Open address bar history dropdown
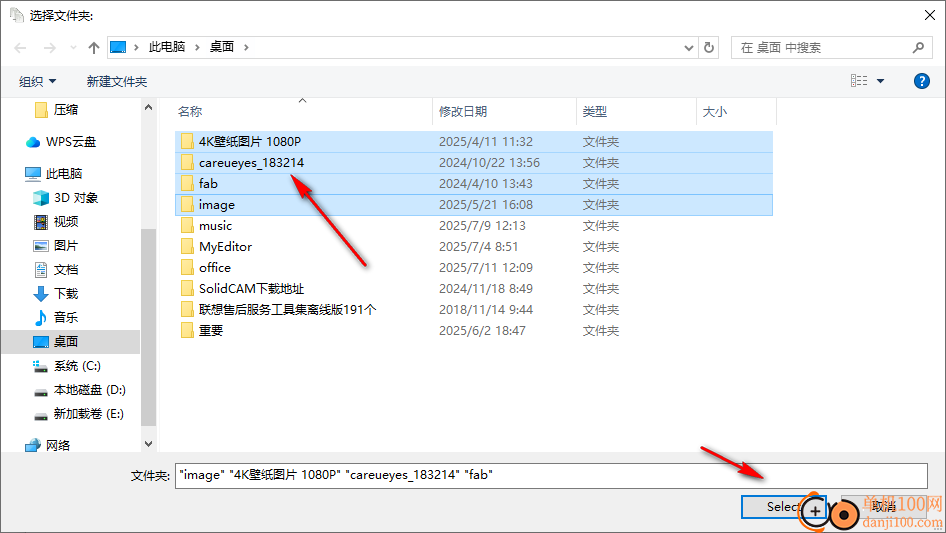Image resolution: width=946 pixels, height=533 pixels. [688, 48]
